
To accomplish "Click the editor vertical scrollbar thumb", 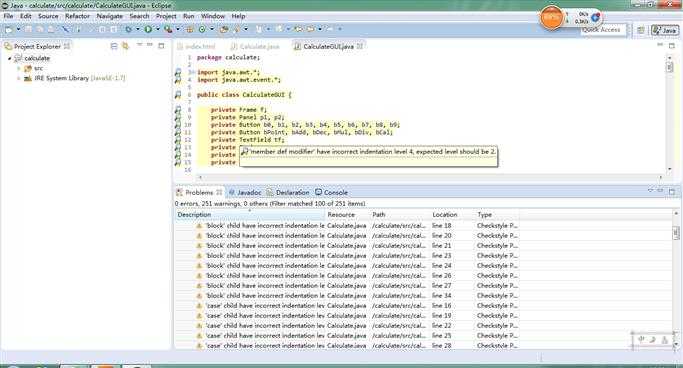I will [x=669, y=67].
